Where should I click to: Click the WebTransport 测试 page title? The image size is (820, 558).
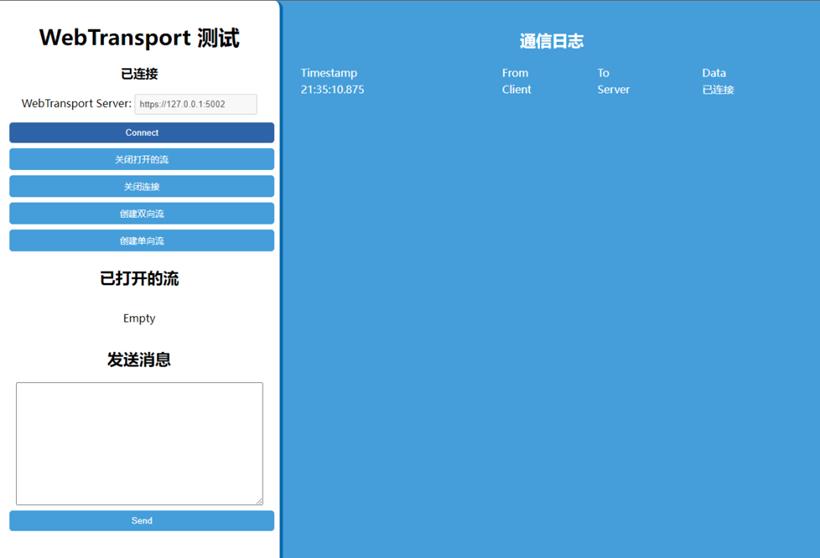click(x=139, y=38)
